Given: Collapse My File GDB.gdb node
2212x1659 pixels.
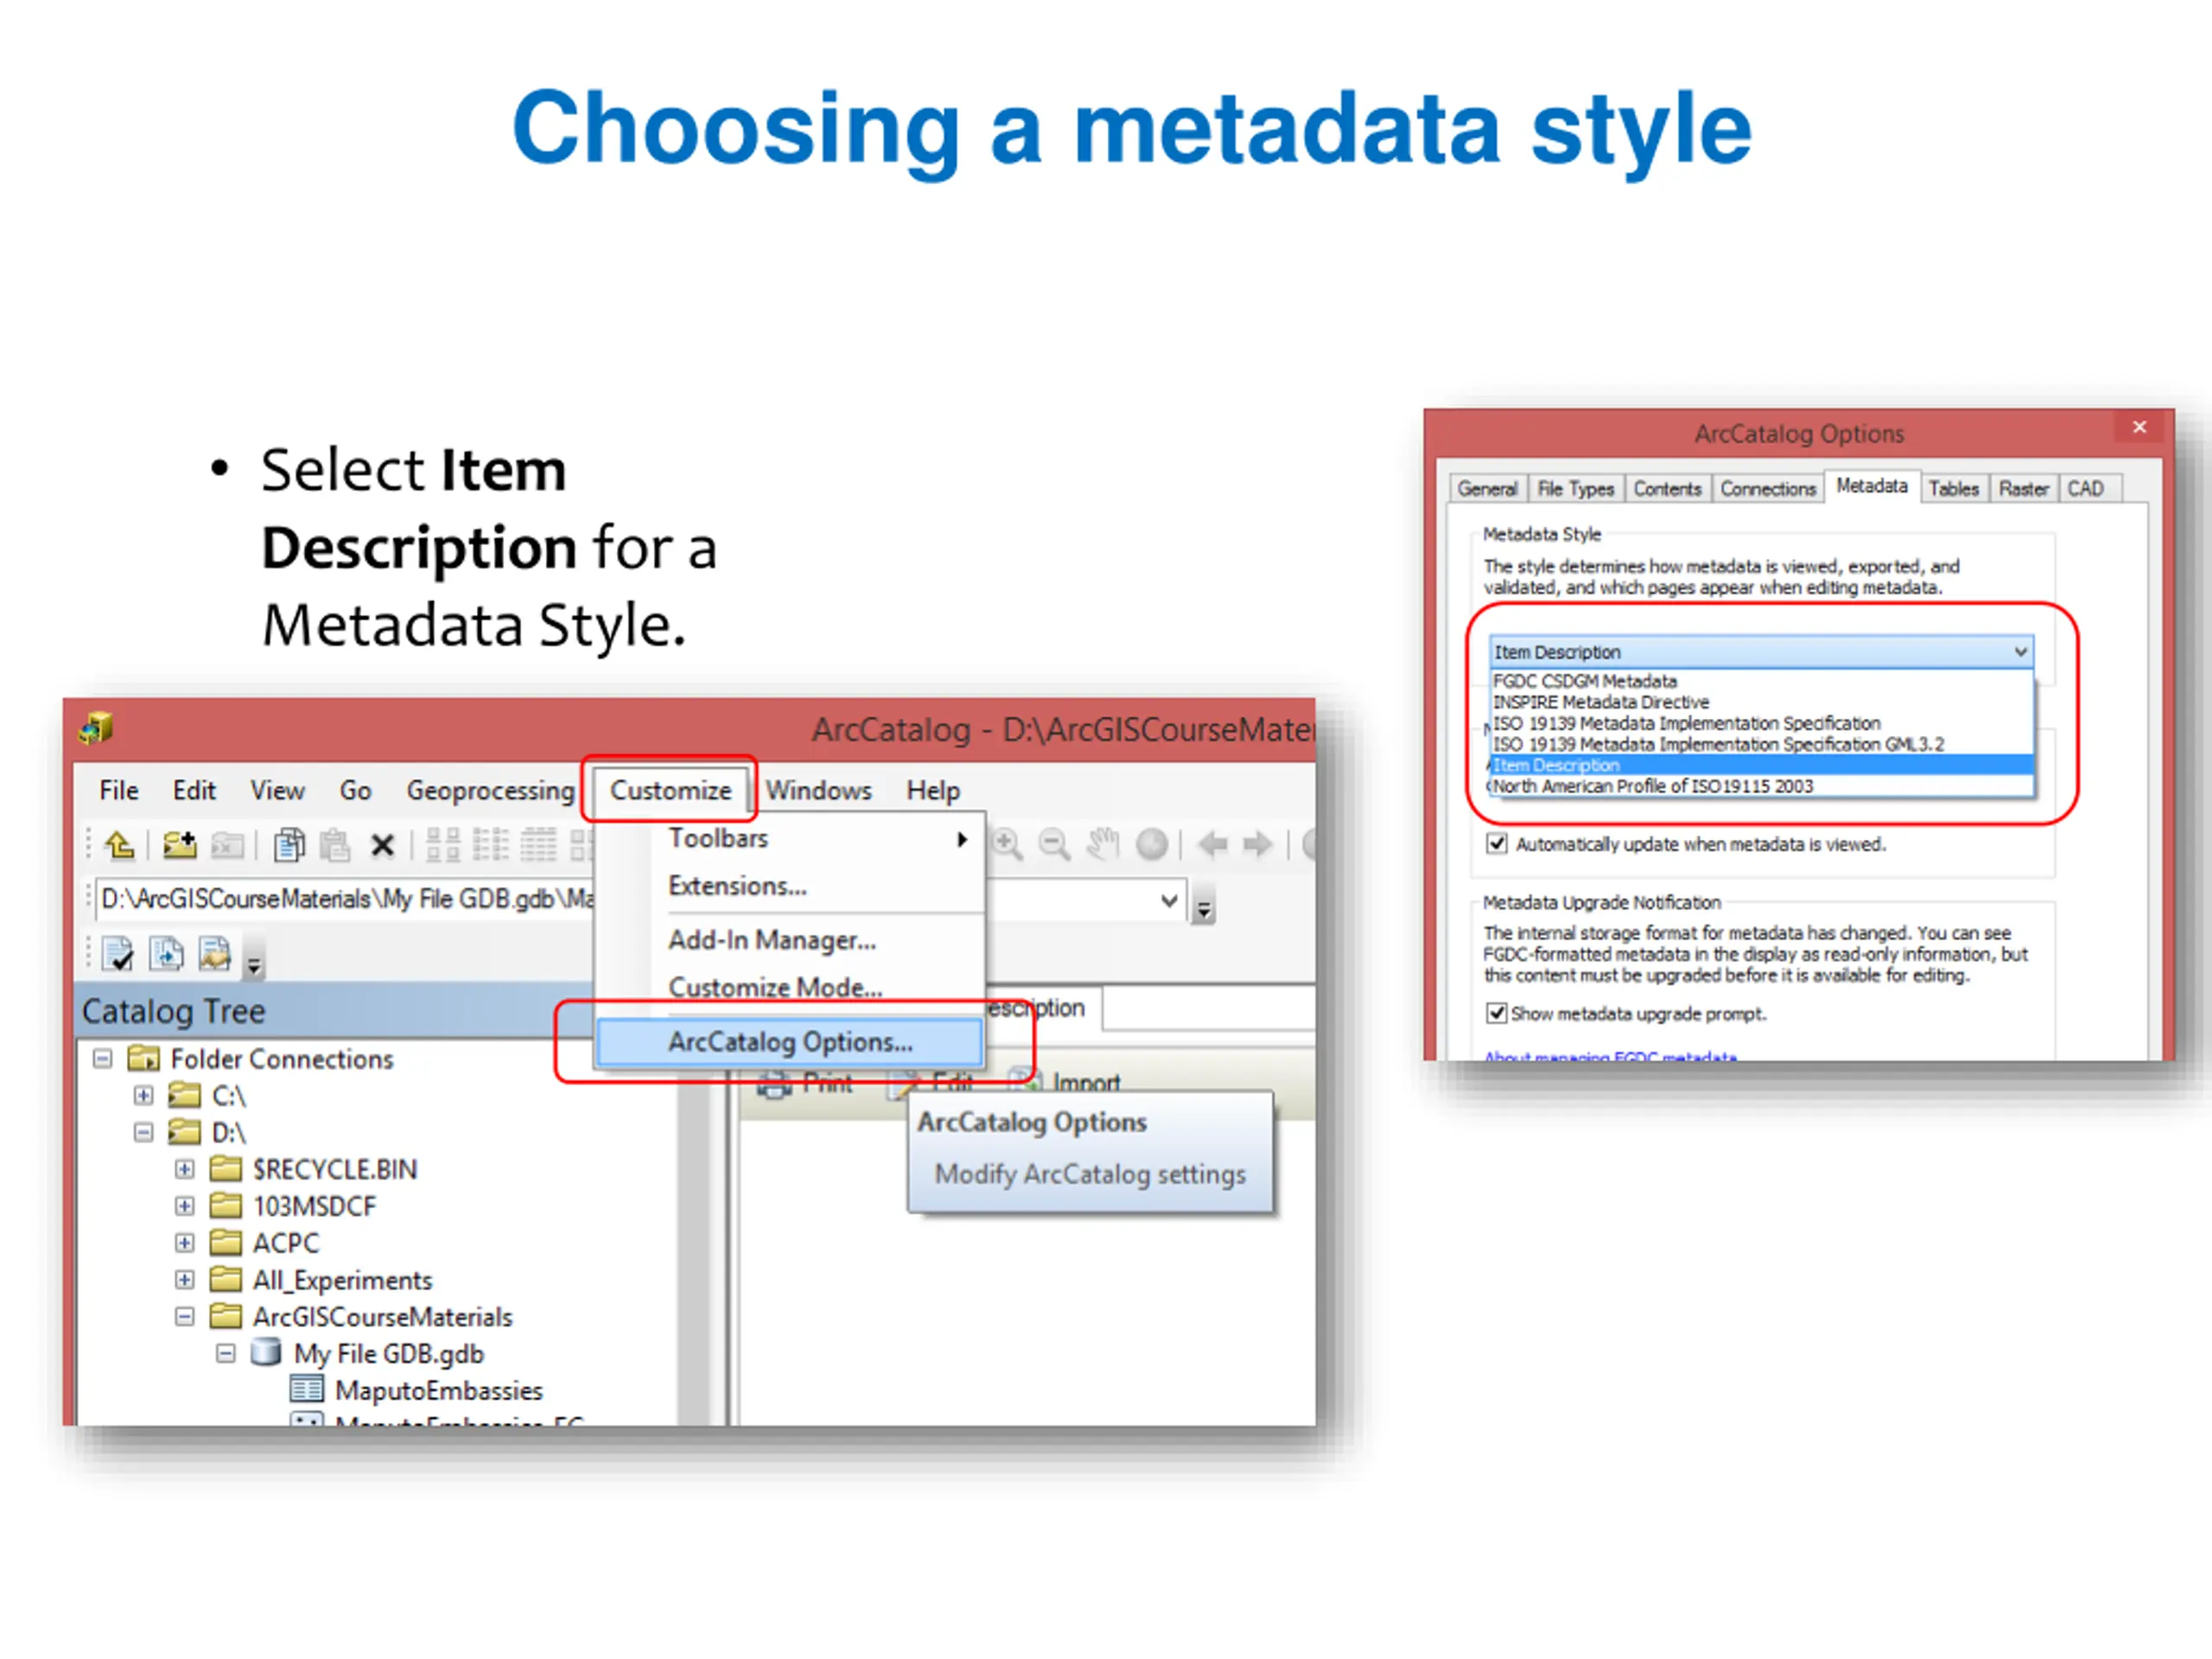Looking at the screenshot, I should (x=226, y=1353).
